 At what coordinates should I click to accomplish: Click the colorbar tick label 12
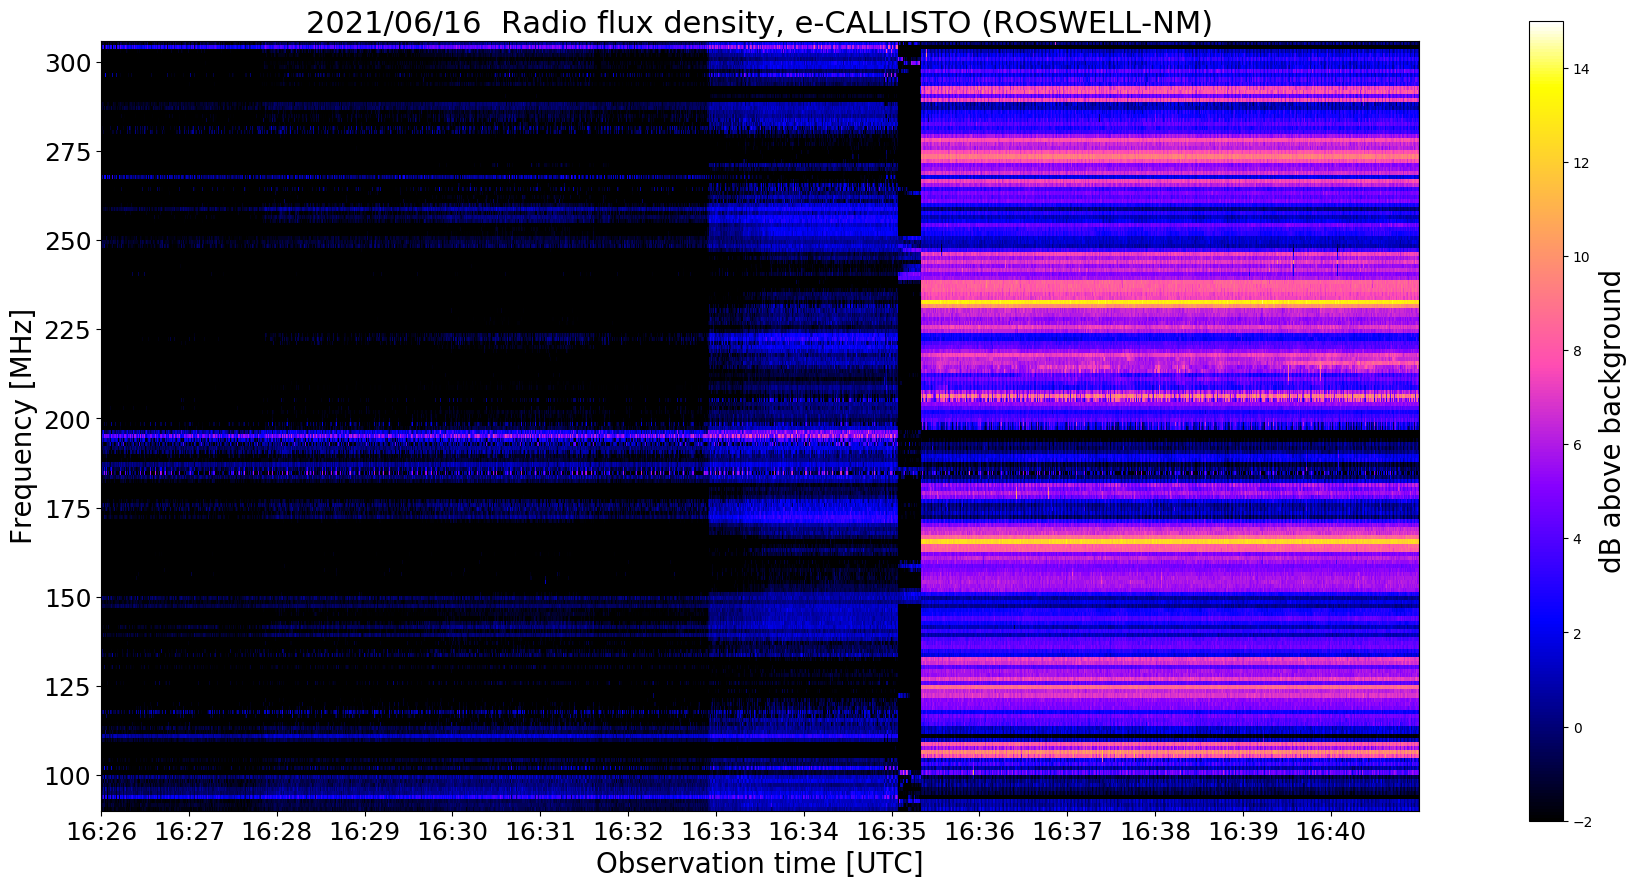1579,163
